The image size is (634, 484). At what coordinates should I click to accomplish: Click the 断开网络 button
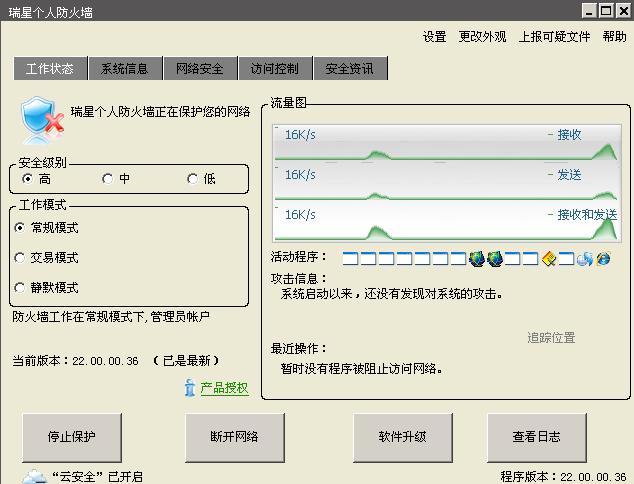click(x=235, y=437)
